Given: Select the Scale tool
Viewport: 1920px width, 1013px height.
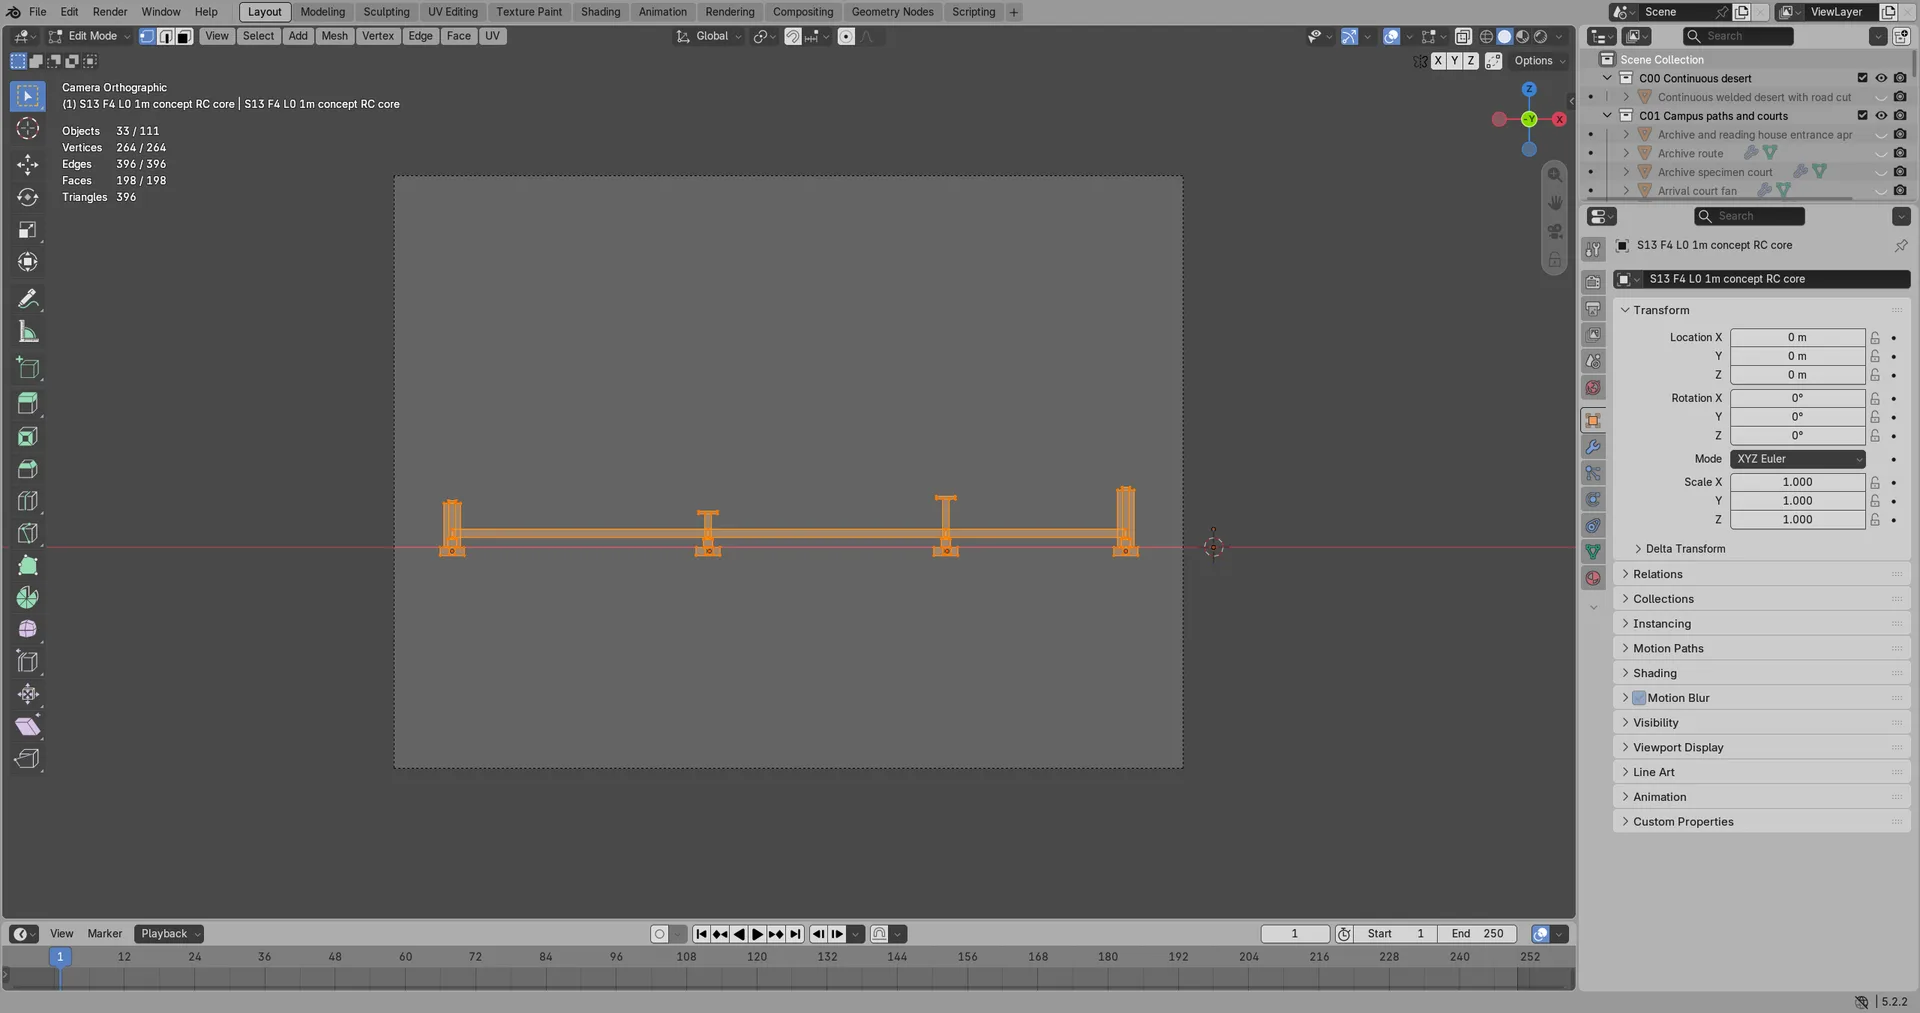Looking at the screenshot, I should click(x=28, y=230).
